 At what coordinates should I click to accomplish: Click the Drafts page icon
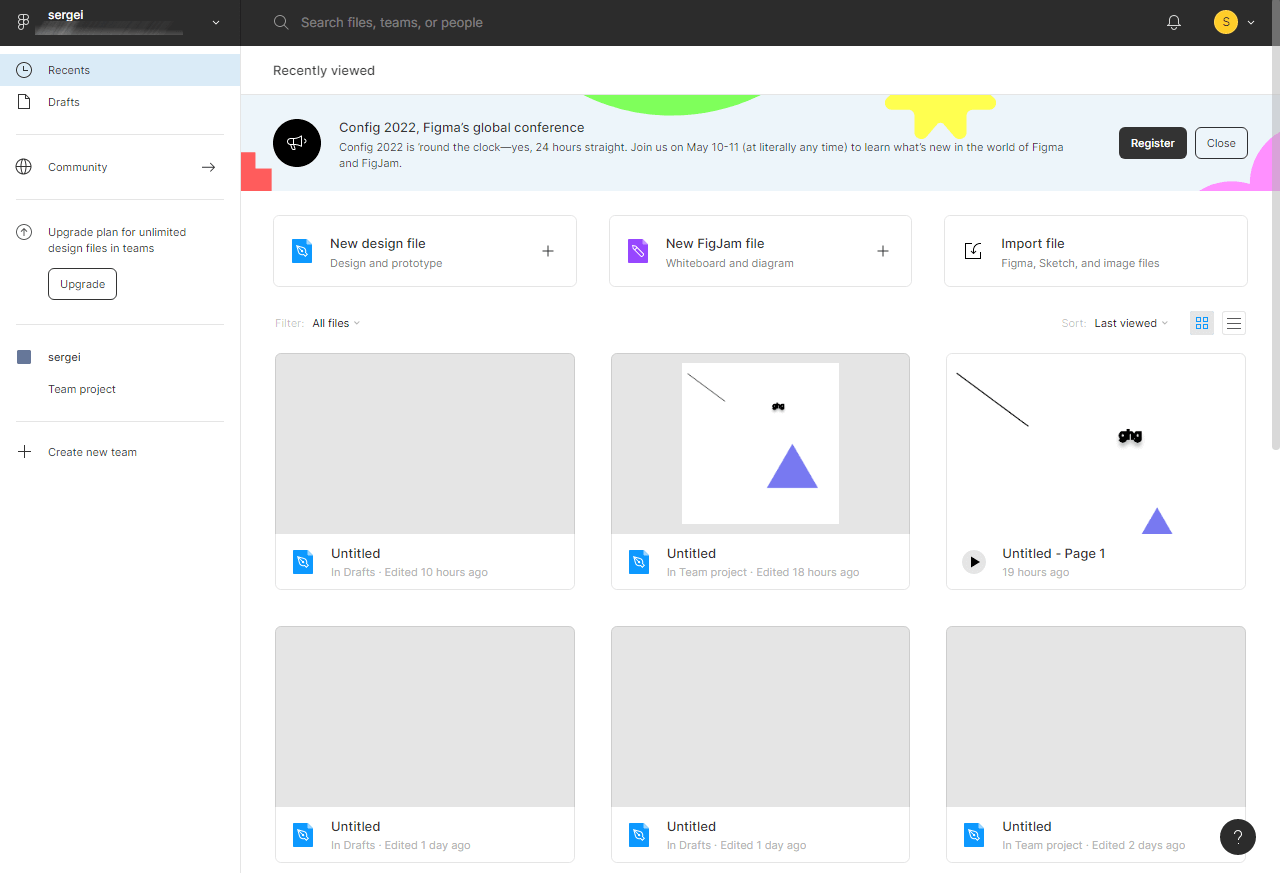pos(24,102)
